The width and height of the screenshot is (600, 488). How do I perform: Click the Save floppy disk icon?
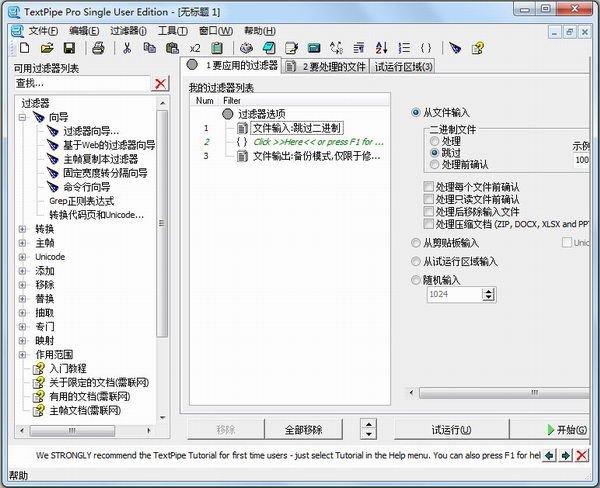pyautogui.click(x=69, y=48)
